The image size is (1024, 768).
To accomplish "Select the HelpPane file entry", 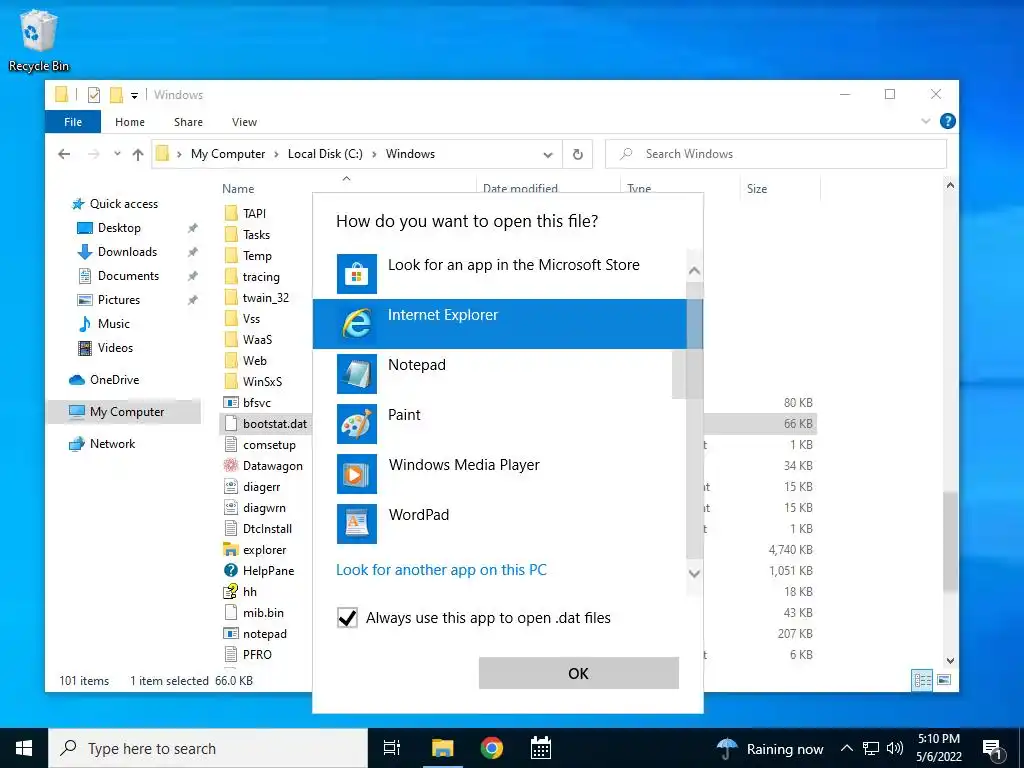I will pyautogui.click(x=259, y=571).
